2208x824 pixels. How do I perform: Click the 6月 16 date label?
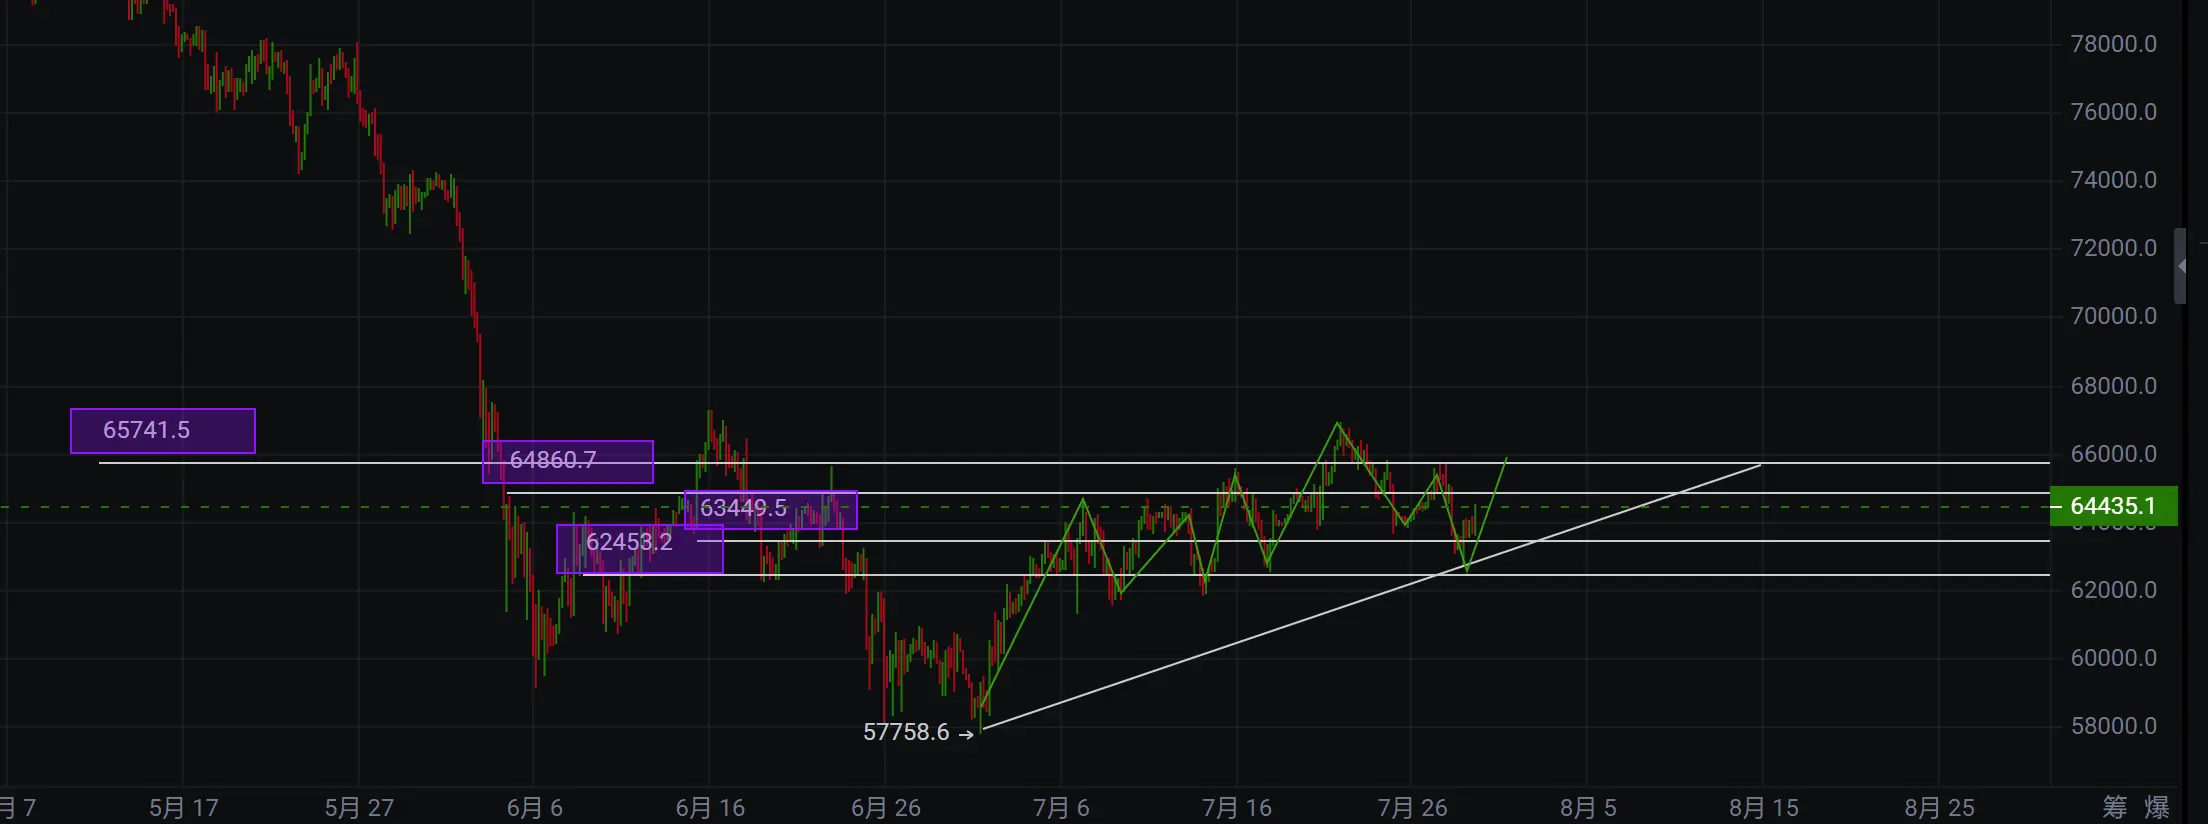click(711, 808)
